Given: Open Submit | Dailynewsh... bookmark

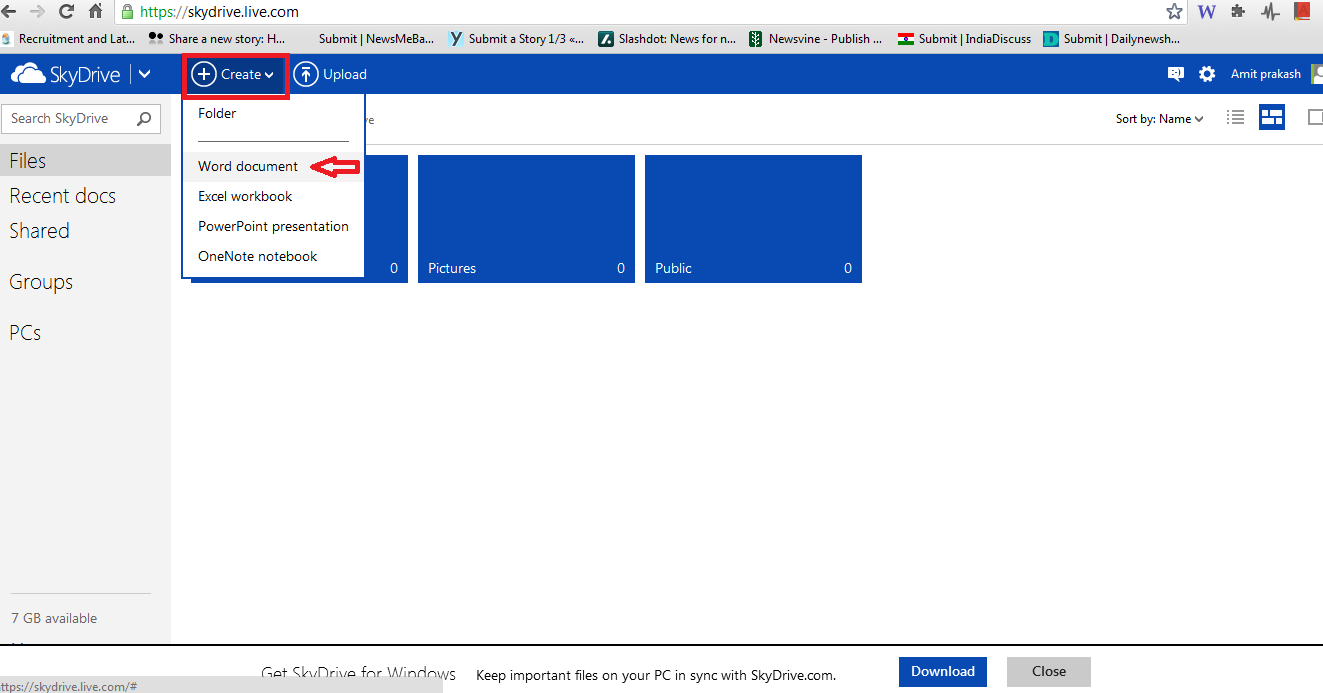Looking at the screenshot, I should (1112, 39).
